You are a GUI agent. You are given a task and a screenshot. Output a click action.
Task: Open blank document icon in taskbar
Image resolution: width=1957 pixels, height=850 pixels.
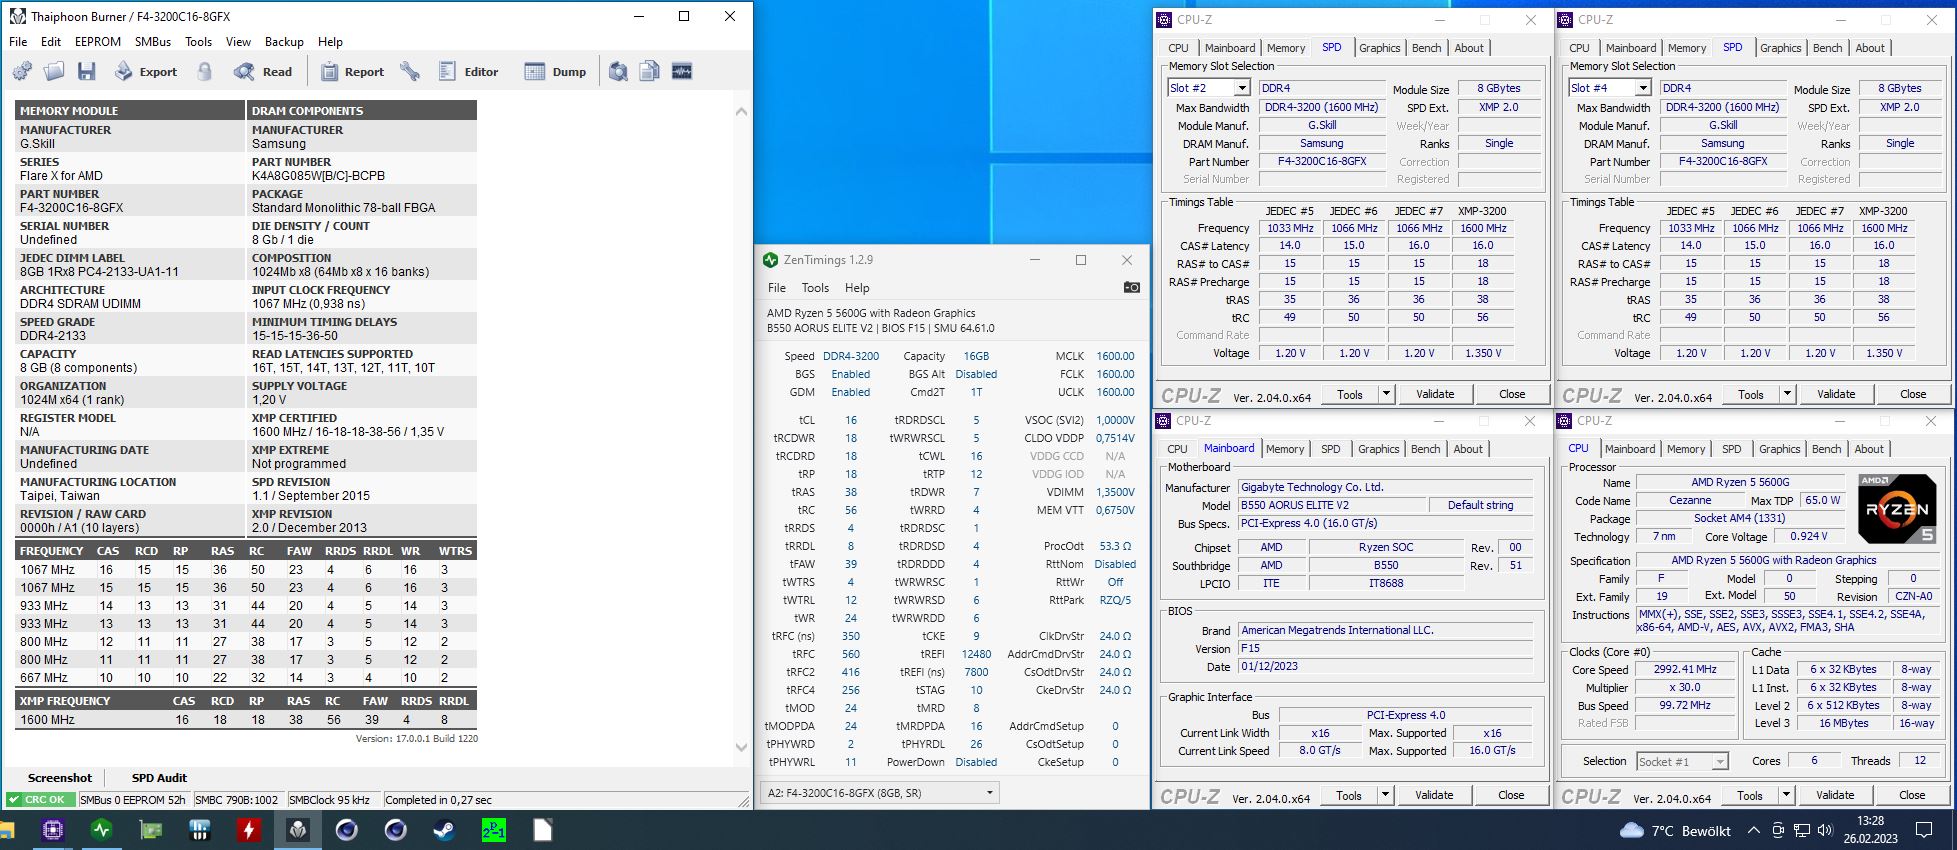(x=542, y=830)
